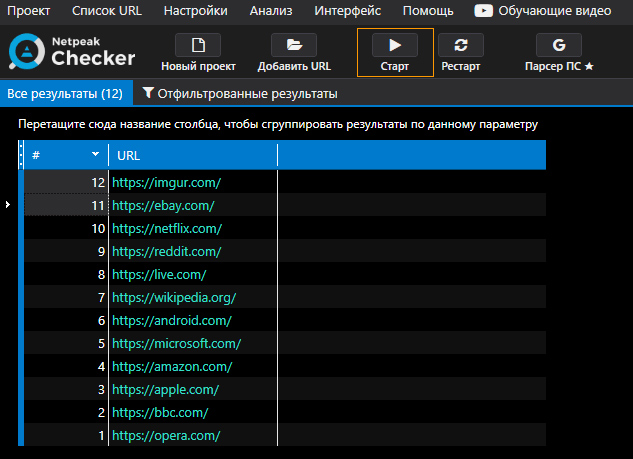Open the https://bbc.com/ link

(x=160, y=413)
